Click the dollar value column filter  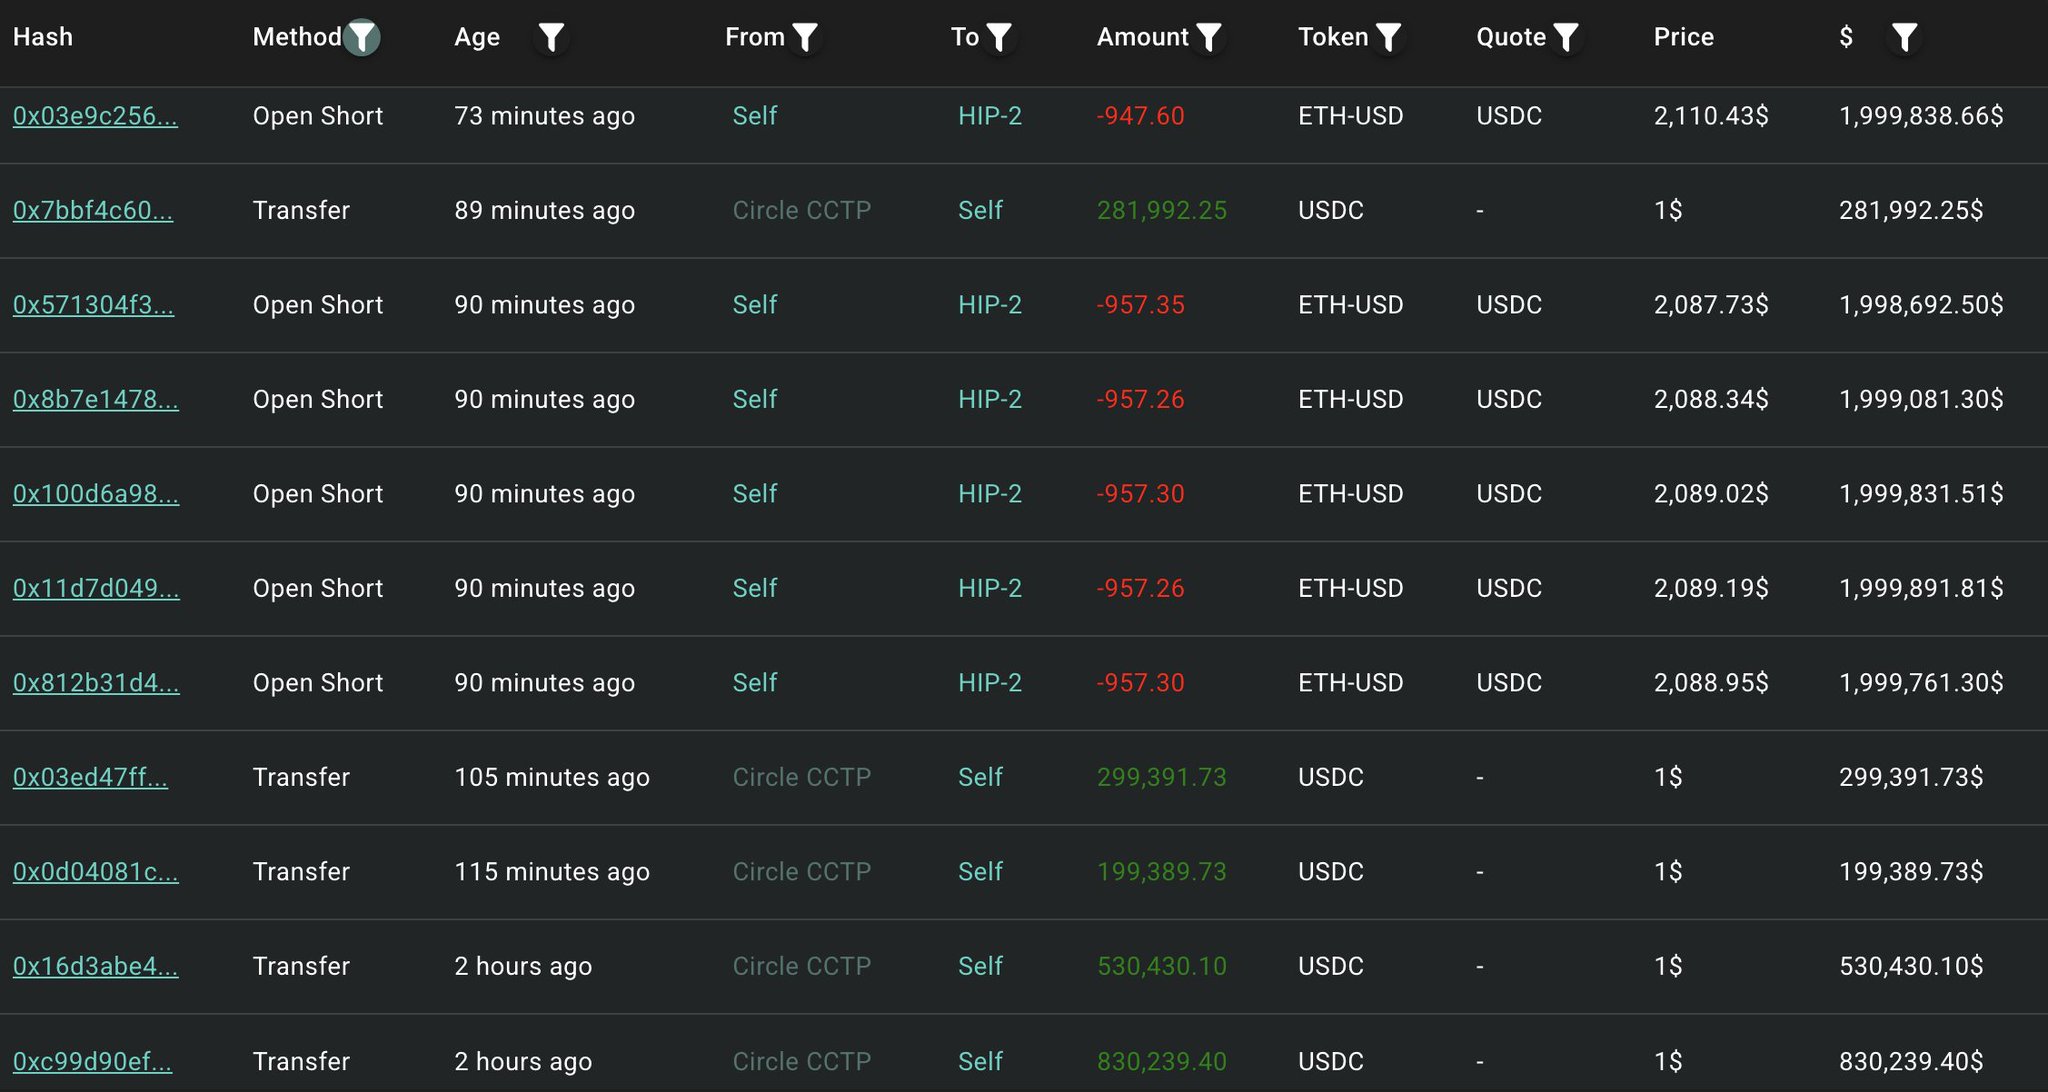pyautogui.click(x=1904, y=38)
